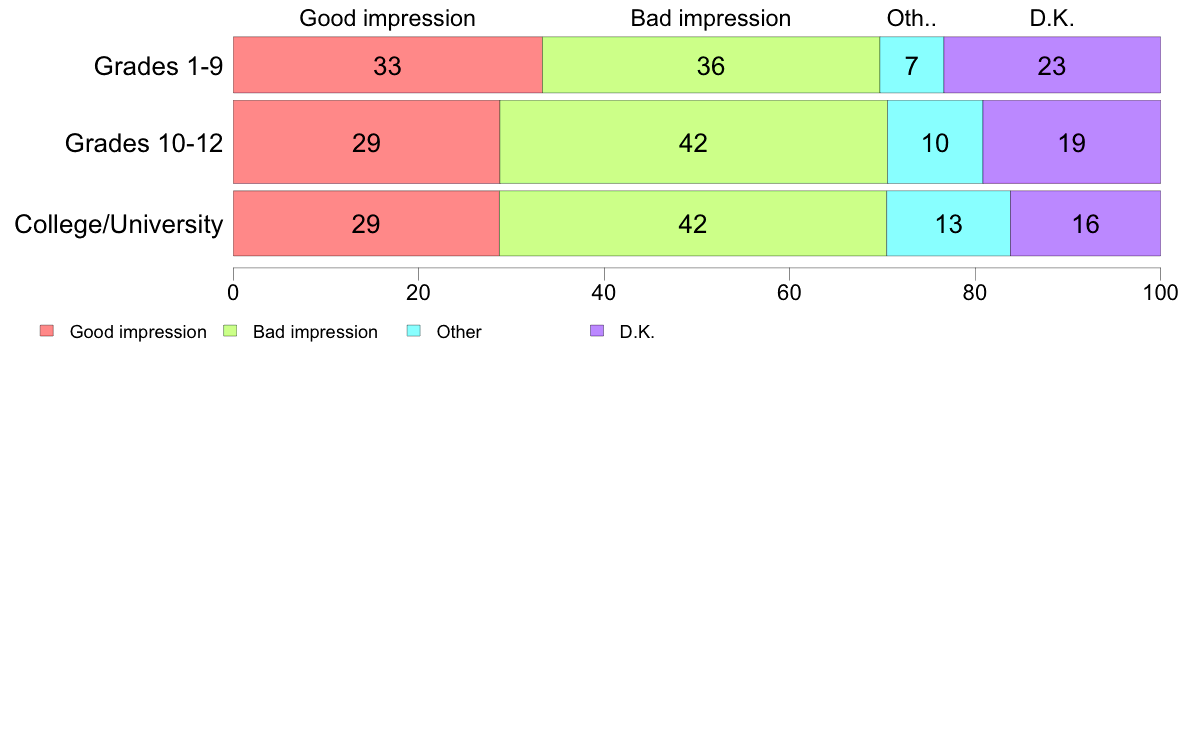Select the Grades 10-12 row label
Viewport: 1188px width, 736px height.
click(x=144, y=143)
